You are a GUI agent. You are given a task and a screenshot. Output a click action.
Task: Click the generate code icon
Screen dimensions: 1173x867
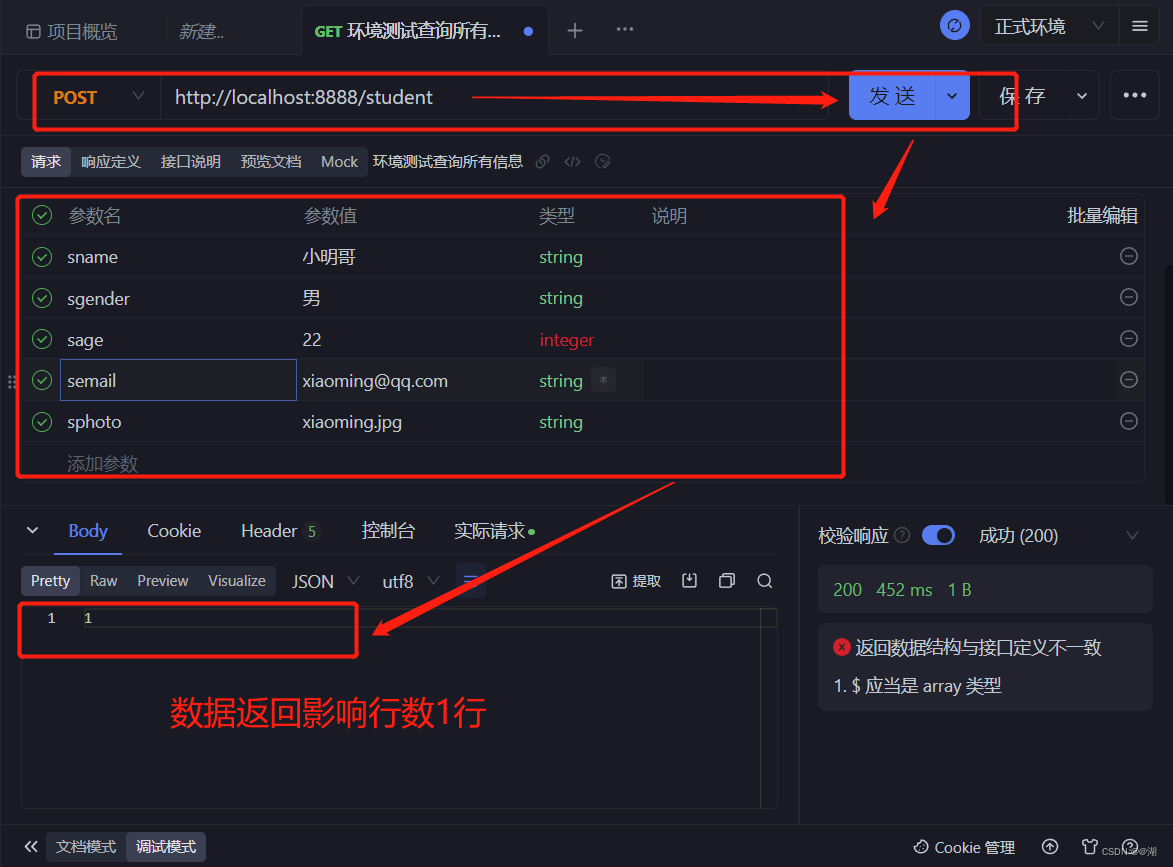pyautogui.click(x=572, y=162)
